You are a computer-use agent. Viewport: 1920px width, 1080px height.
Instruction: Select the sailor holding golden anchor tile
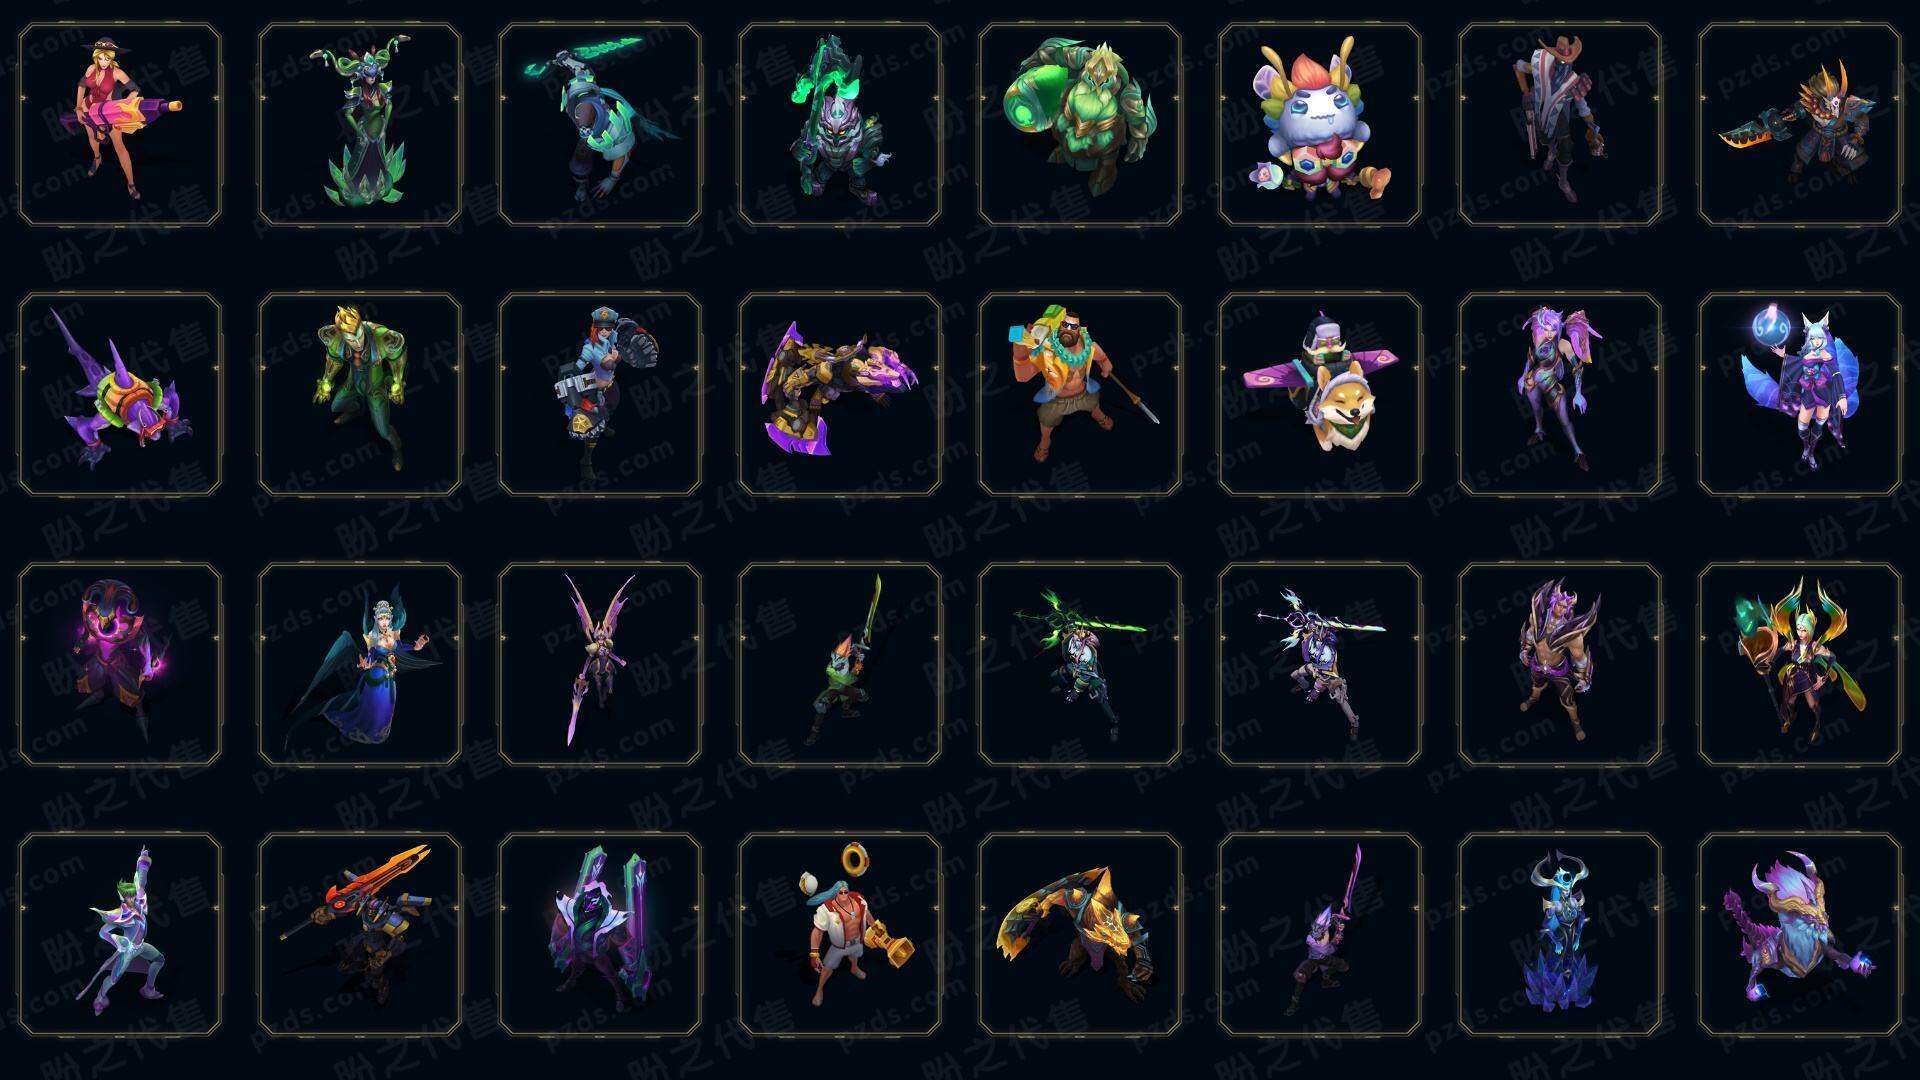click(840, 934)
